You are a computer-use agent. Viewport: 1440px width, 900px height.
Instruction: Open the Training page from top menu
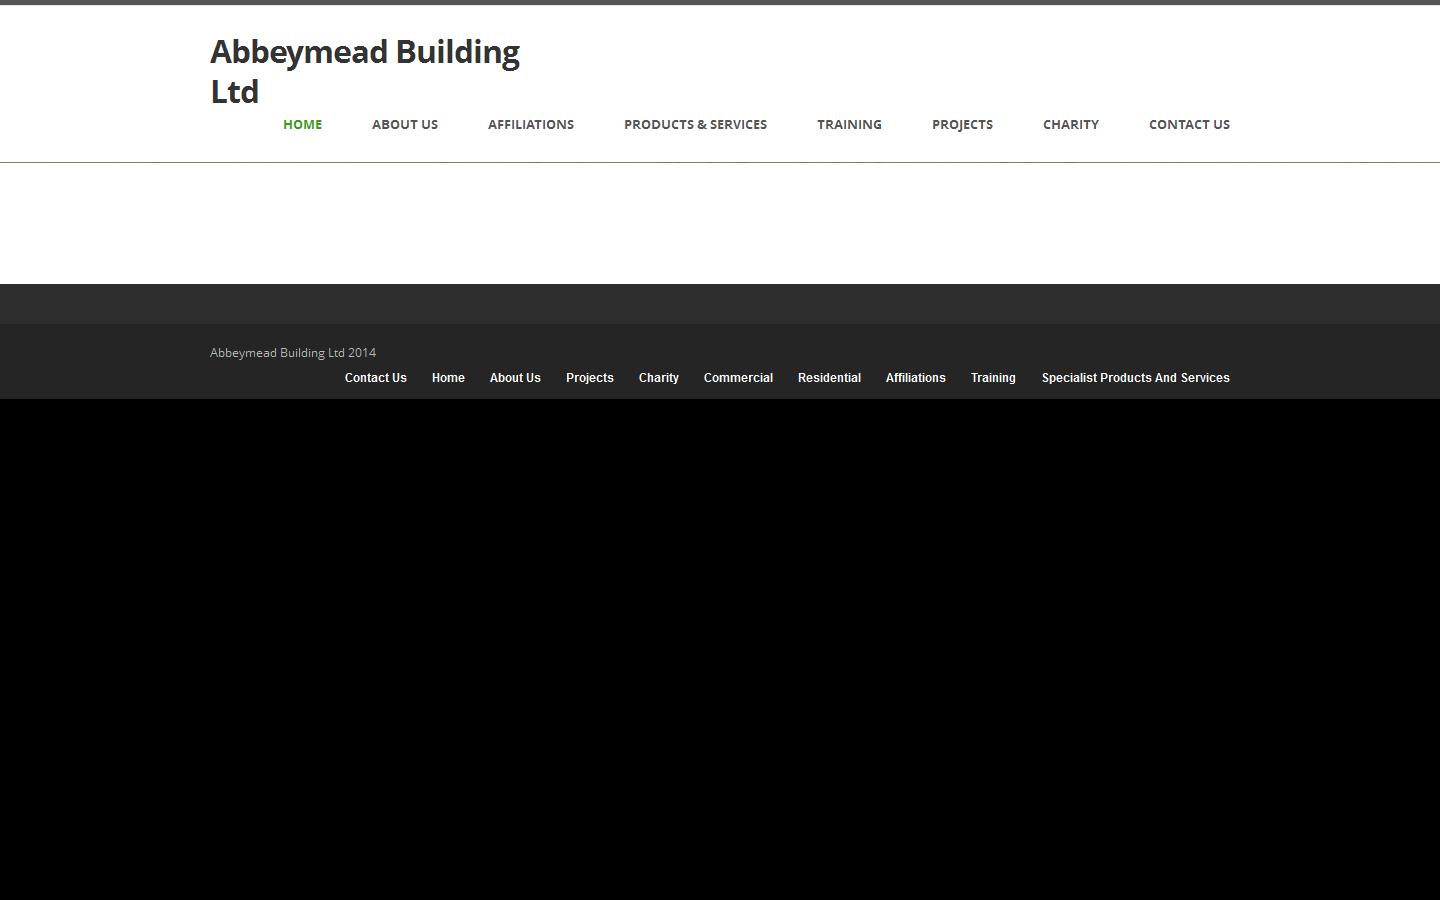849,124
